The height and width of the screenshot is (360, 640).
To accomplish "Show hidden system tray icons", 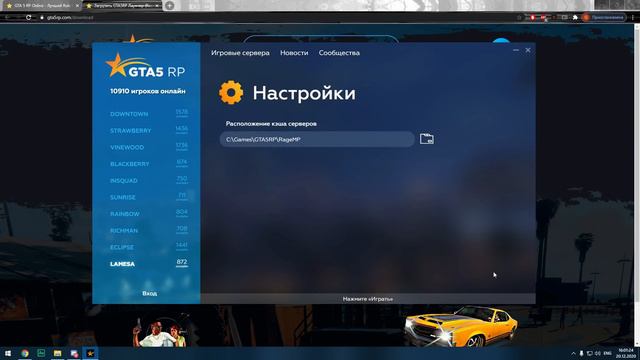I will click(573, 353).
